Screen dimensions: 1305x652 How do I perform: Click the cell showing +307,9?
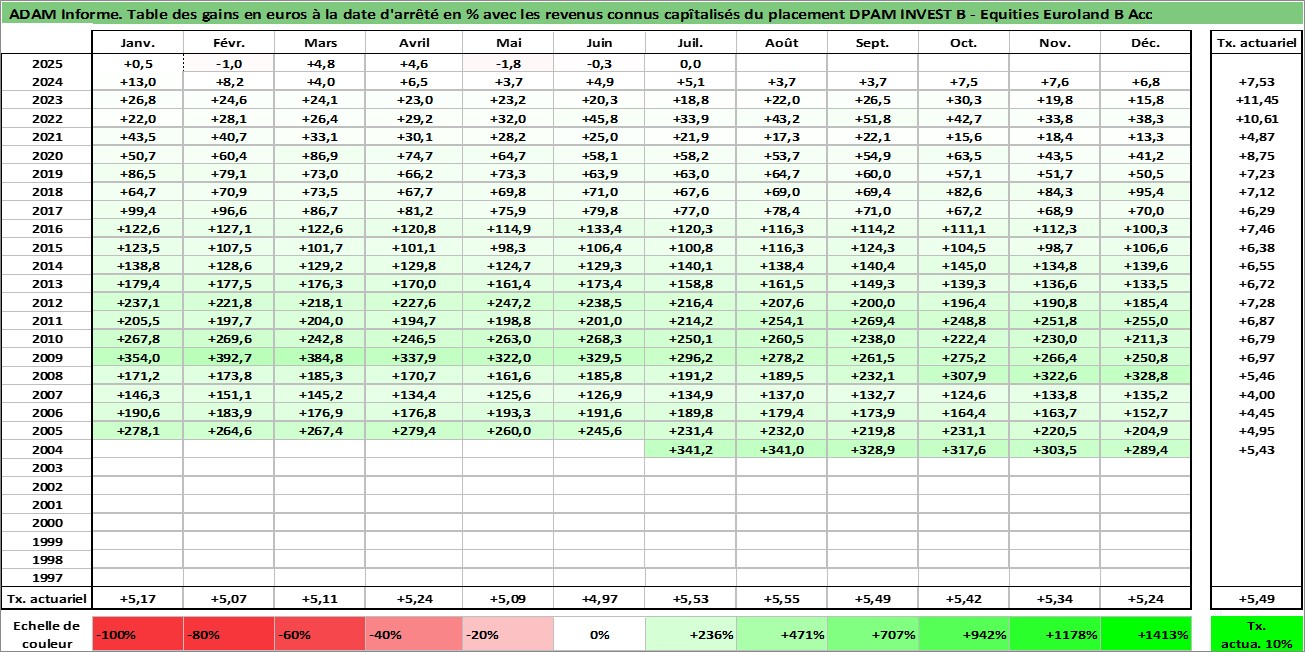[964, 376]
